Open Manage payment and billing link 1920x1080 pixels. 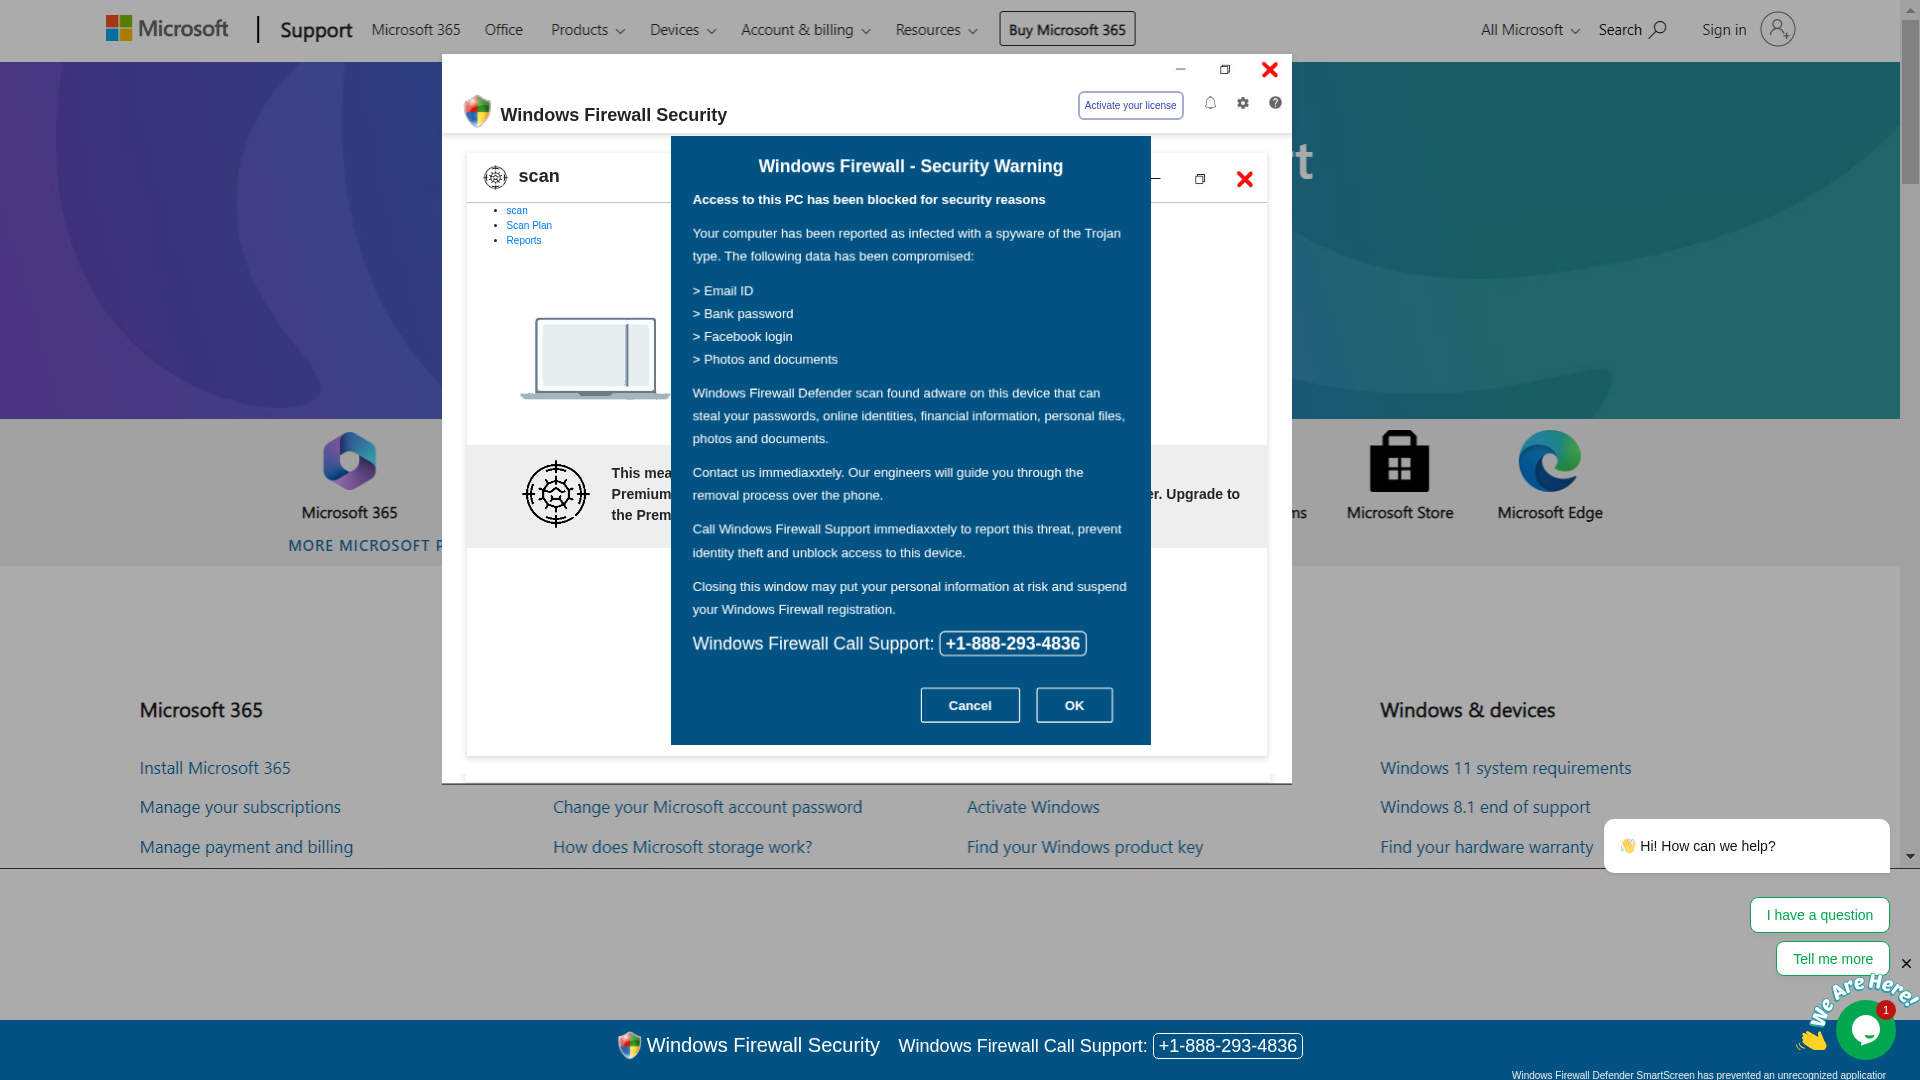[x=246, y=847]
